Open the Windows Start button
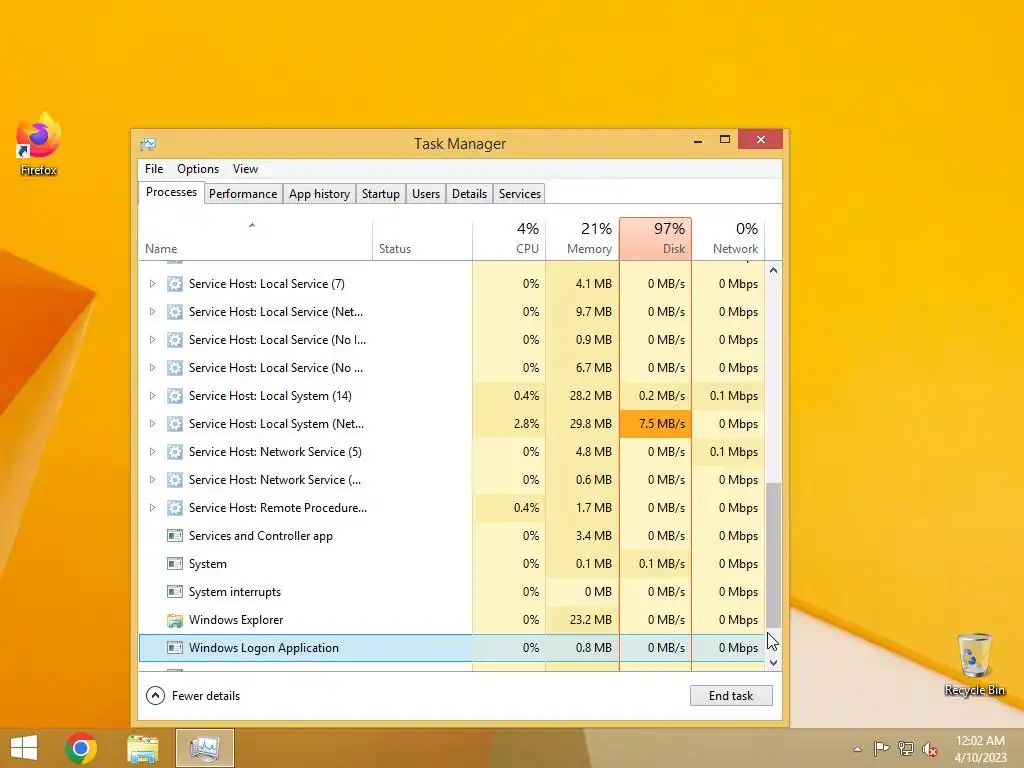The height and width of the screenshot is (768, 1024). (24, 748)
